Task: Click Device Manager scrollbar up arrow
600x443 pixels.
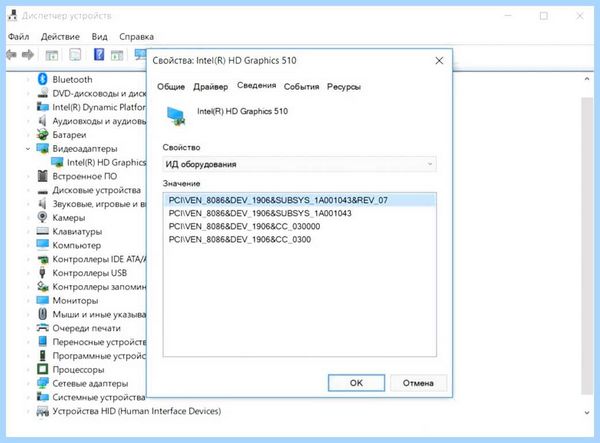Action: (587, 79)
